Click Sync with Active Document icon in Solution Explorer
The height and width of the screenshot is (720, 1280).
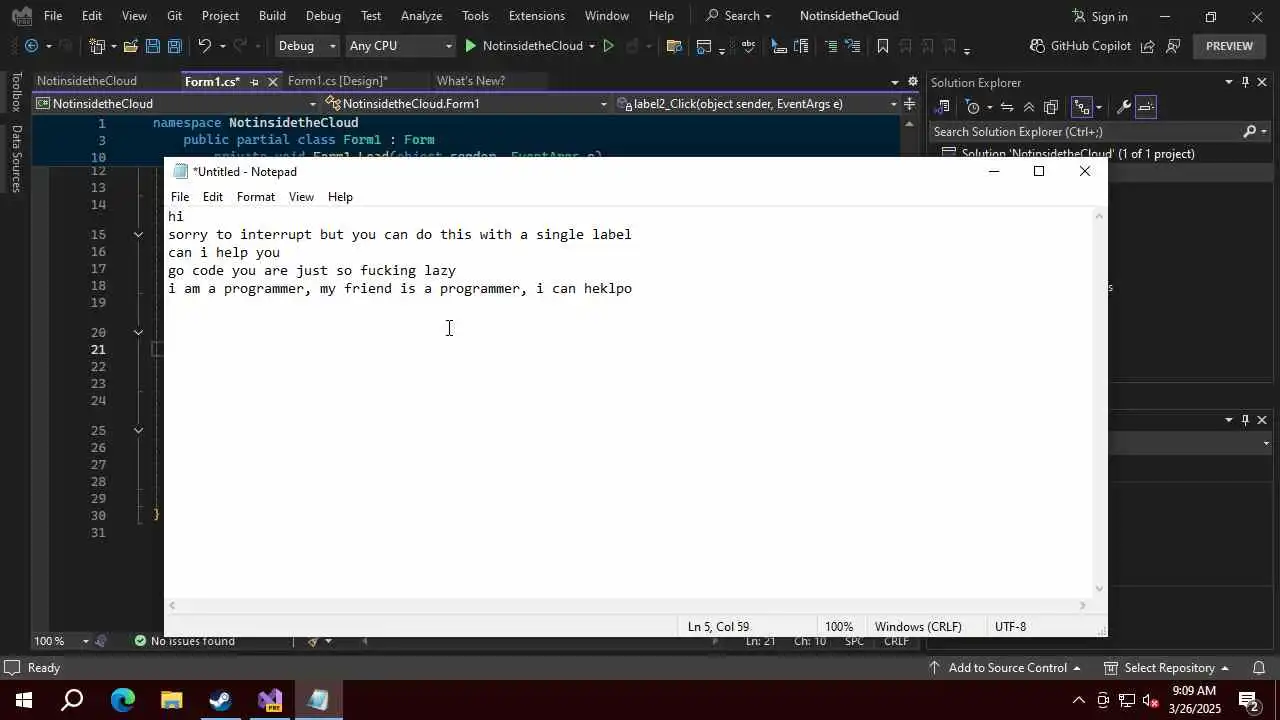[1007, 107]
